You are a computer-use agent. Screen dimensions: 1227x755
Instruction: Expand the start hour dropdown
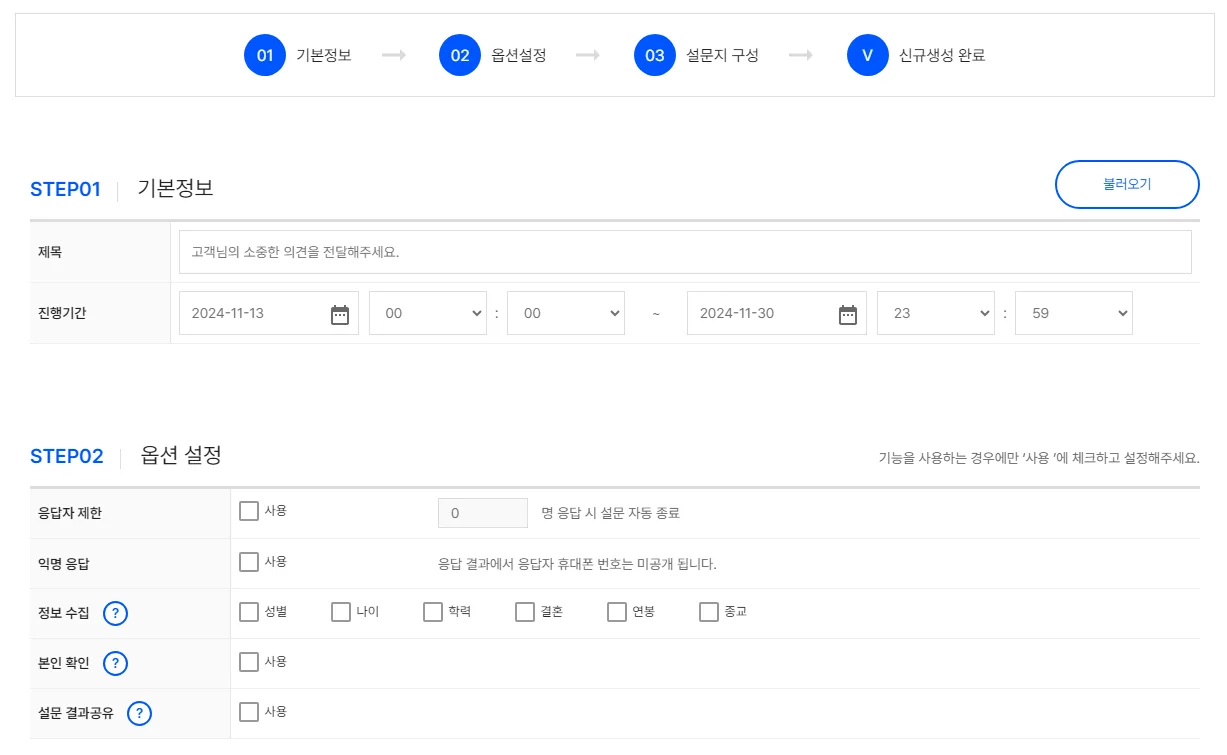click(x=427, y=313)
